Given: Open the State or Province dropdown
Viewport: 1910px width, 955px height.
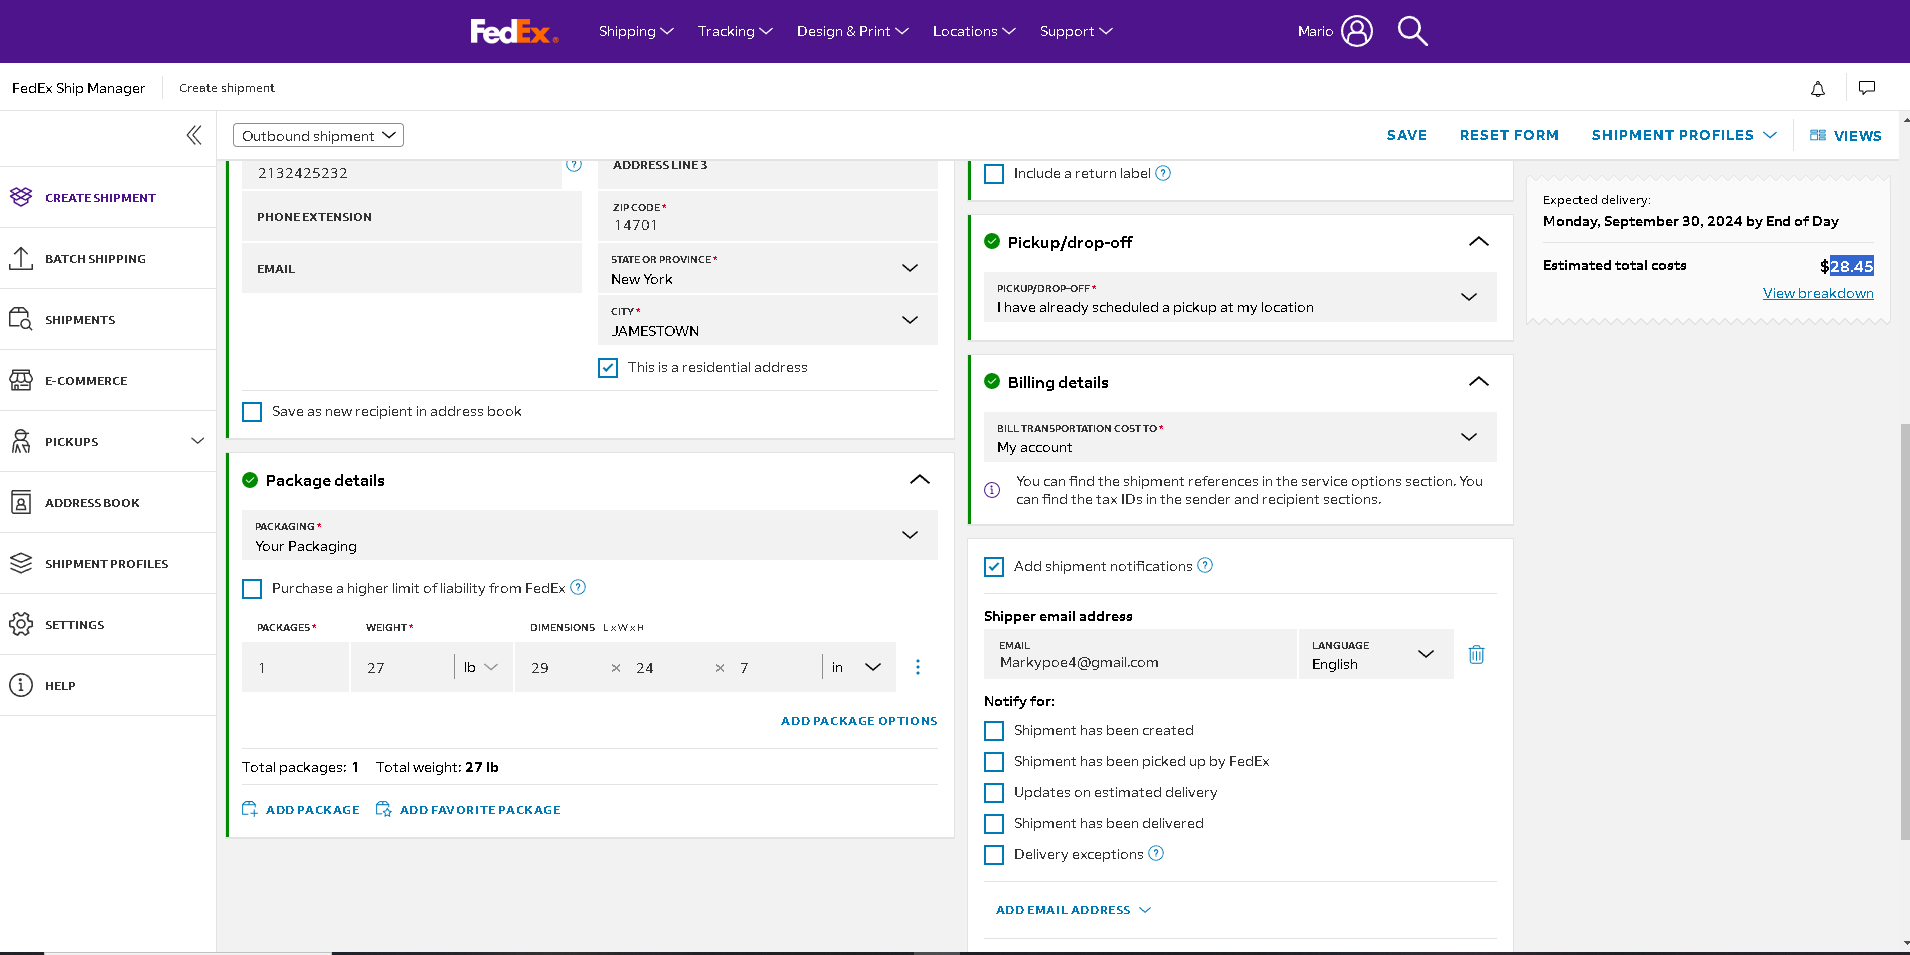Looking at the screenshot, I should (x=768, y=268).
